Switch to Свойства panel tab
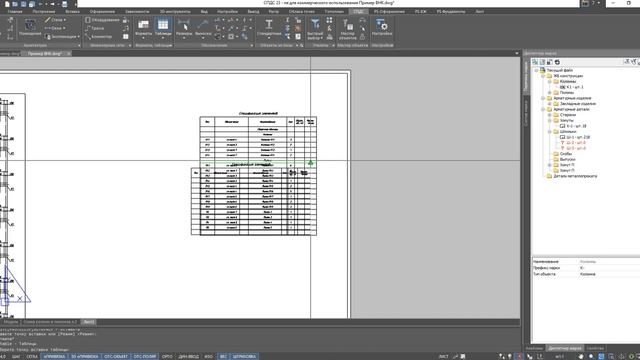Image resolution: width=640 pixels, height=360 pixels. 595,348
